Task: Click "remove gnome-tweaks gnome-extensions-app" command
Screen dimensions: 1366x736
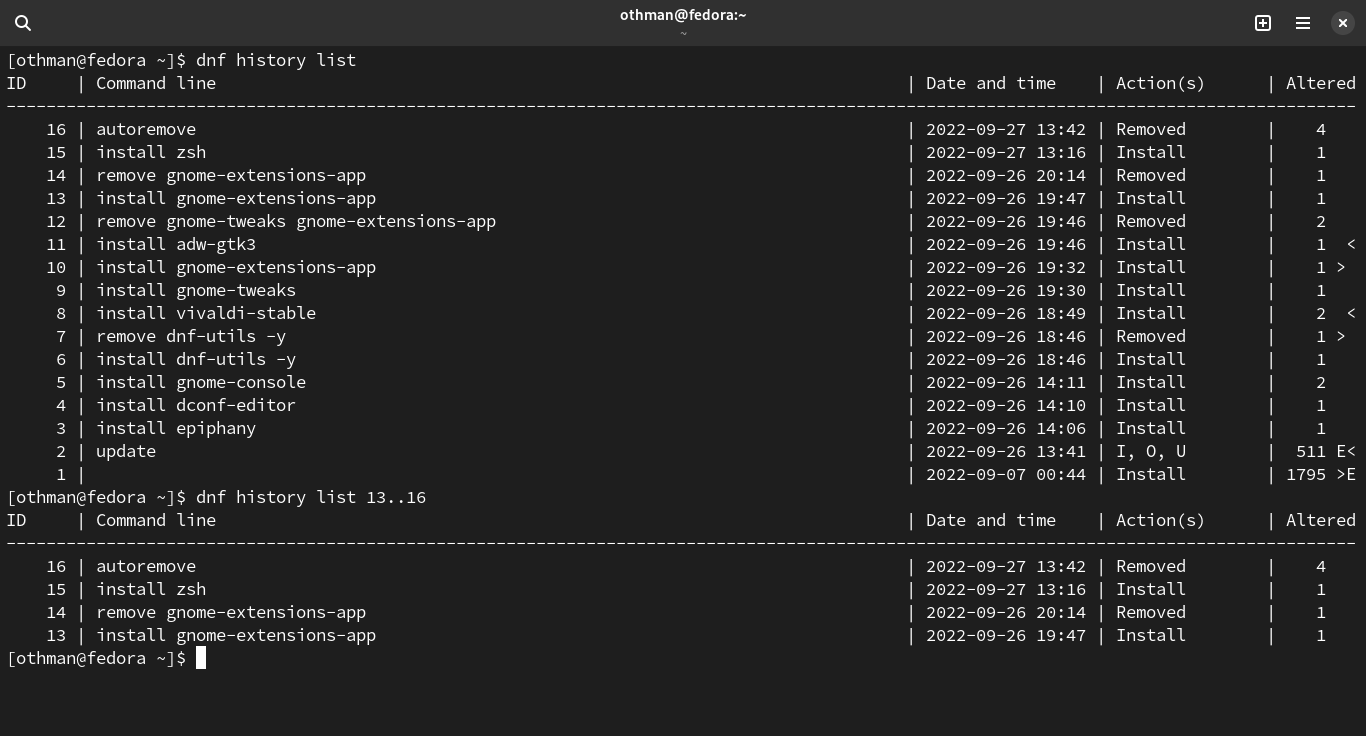Action: coord(295,221)
